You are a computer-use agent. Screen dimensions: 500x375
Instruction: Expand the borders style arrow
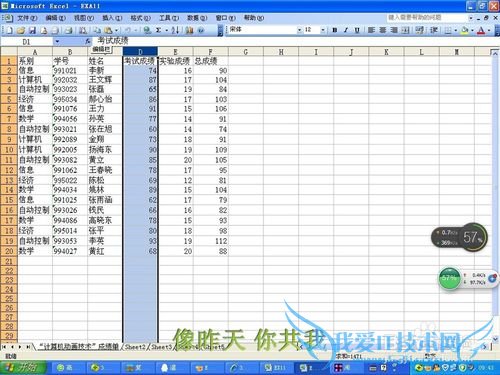tap(456, 30)
